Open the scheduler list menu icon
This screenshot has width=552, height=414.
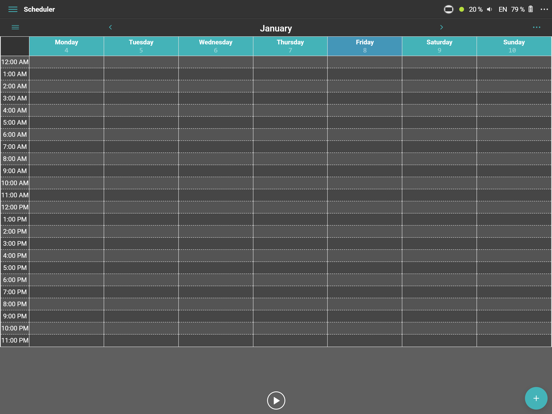coord(15,27)
